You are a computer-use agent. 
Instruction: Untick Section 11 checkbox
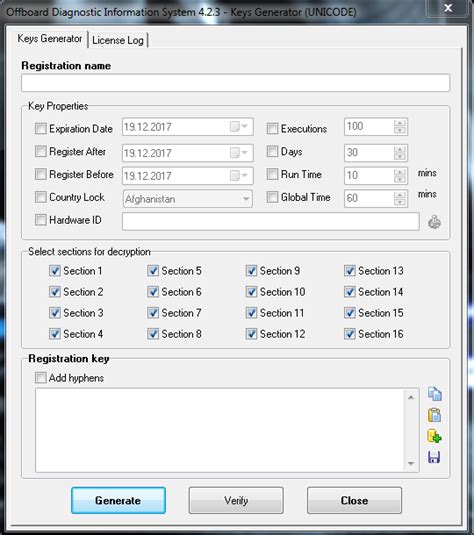click(x=251, y=313)
